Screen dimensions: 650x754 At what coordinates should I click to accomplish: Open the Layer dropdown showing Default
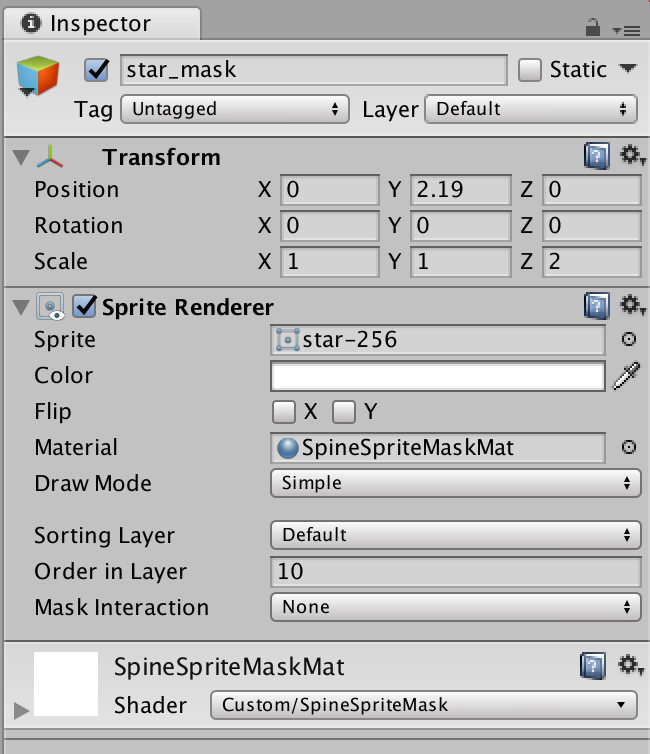[x=531, y=109]
